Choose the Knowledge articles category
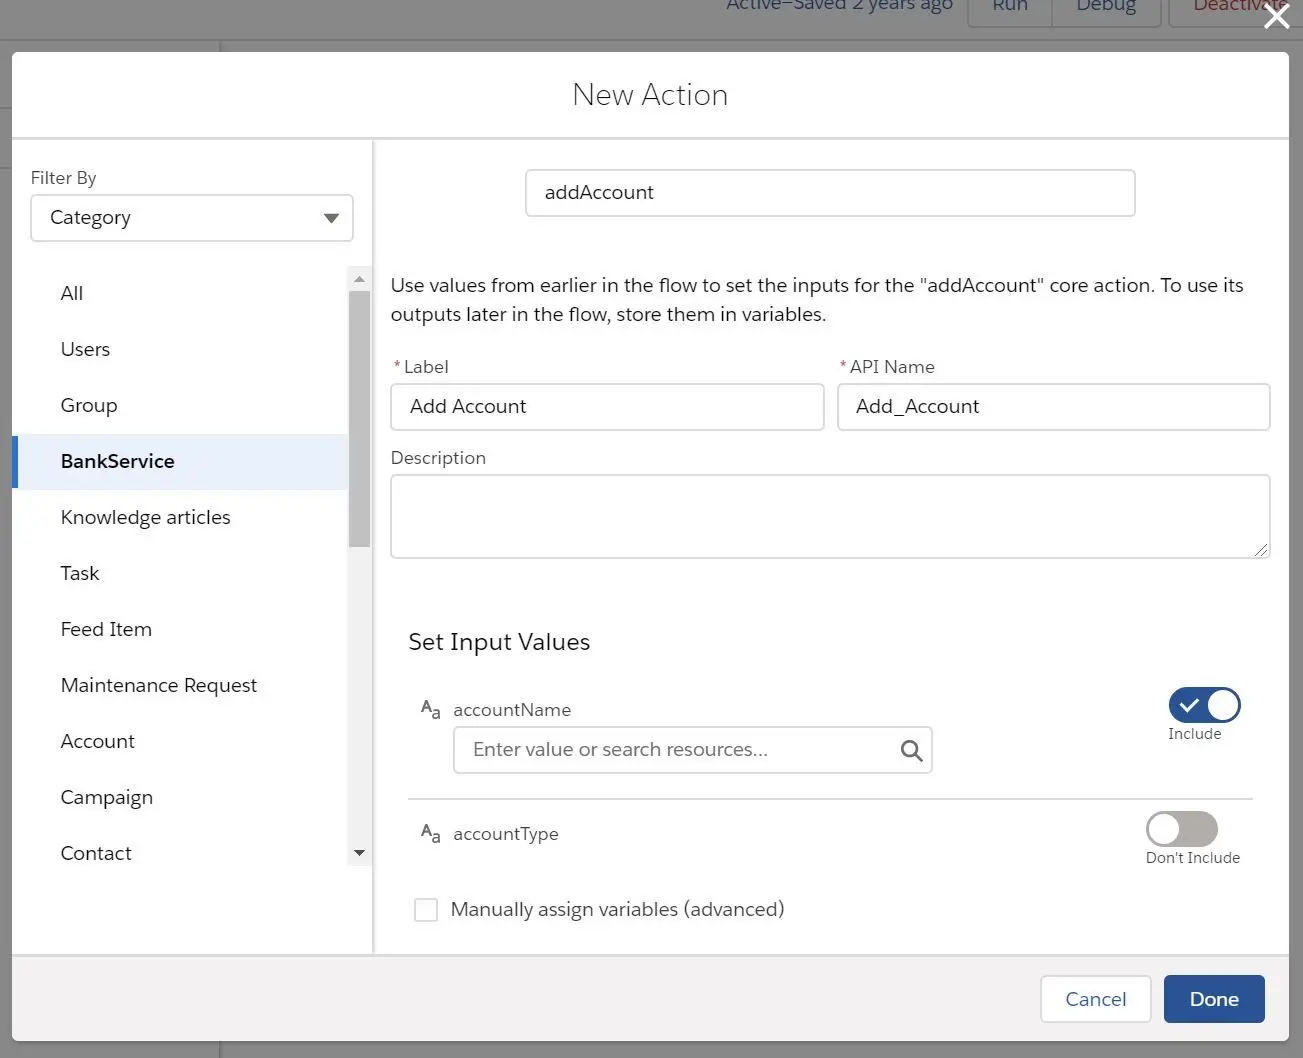The height and width of the screenshot is (1058, 1303). [x=180, y=517]
